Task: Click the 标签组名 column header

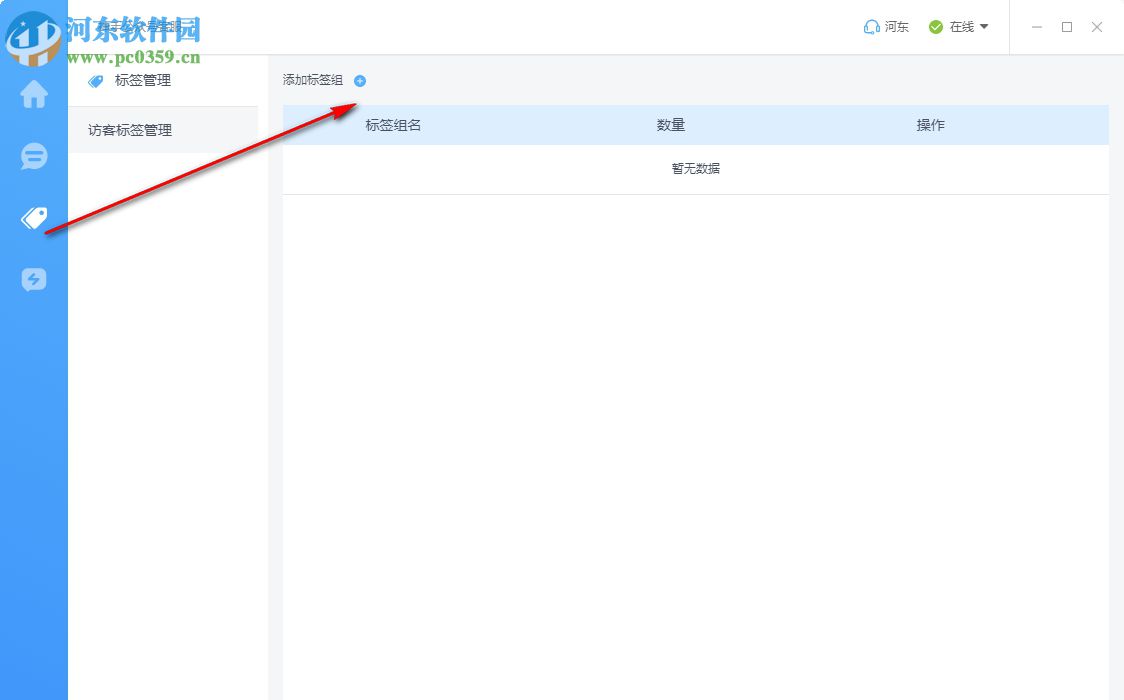Action: [x=393, y=125]
